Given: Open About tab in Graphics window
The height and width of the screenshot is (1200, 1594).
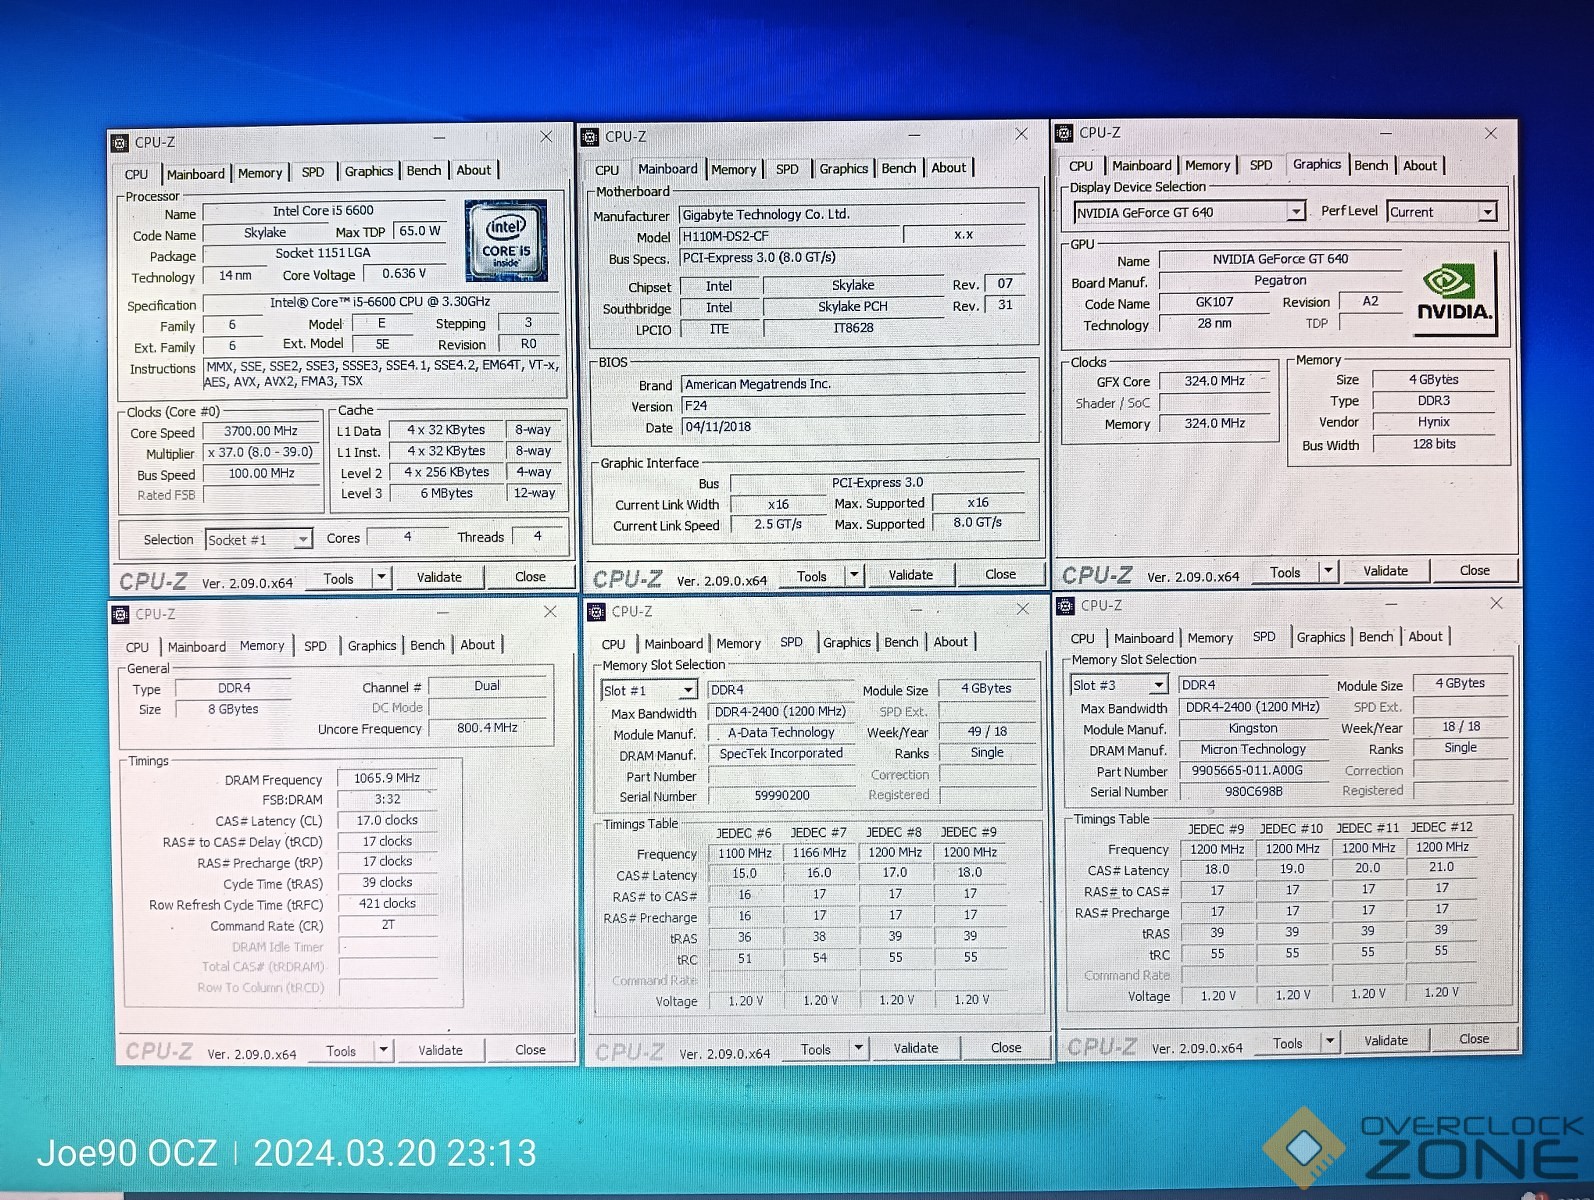Looking at the screenshot, I should (x=1419, y=165).
